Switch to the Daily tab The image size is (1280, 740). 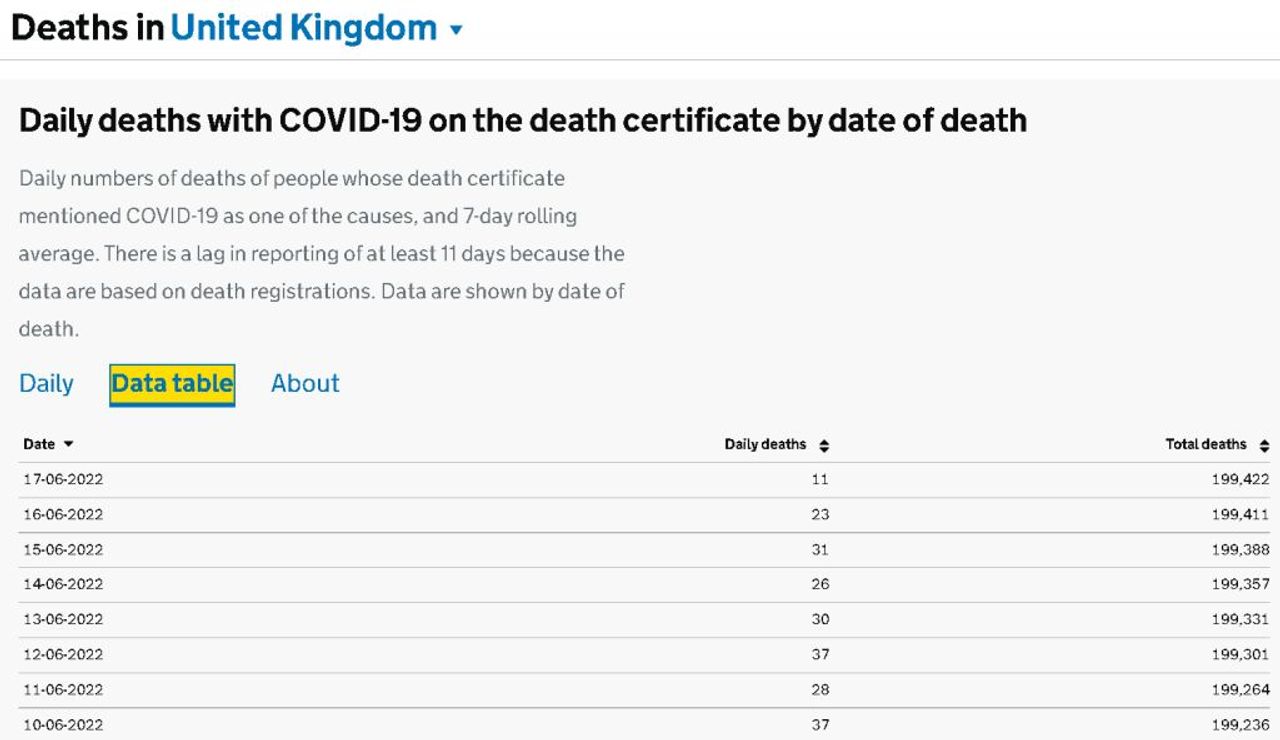click(46, 384)
